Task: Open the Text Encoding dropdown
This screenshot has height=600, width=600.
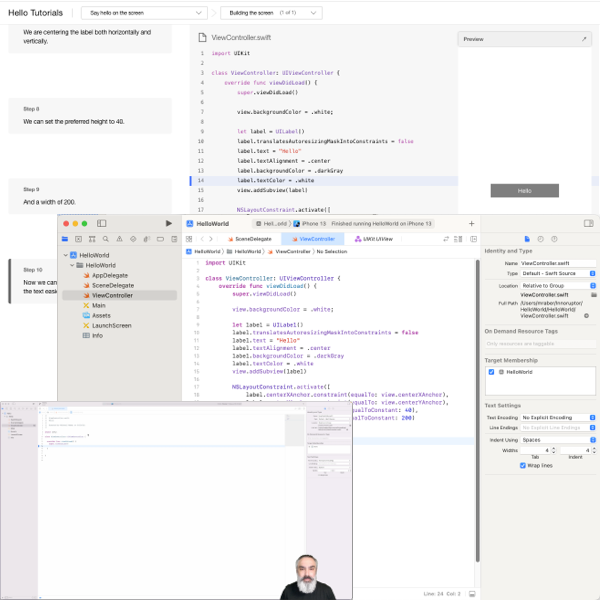Action: [558, 417]
